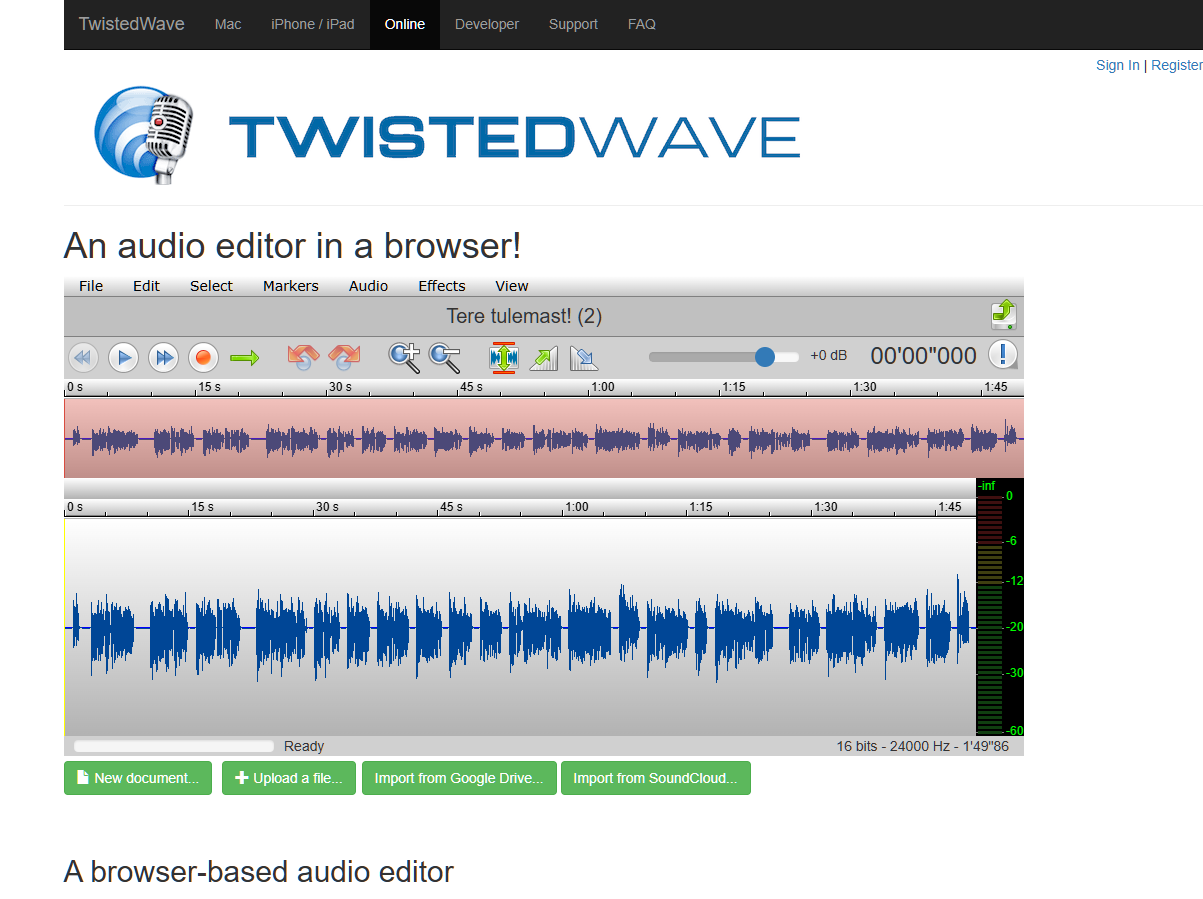Click the volume slider handle
Viewport: 1203px width, 899px height.
(765, 356)
